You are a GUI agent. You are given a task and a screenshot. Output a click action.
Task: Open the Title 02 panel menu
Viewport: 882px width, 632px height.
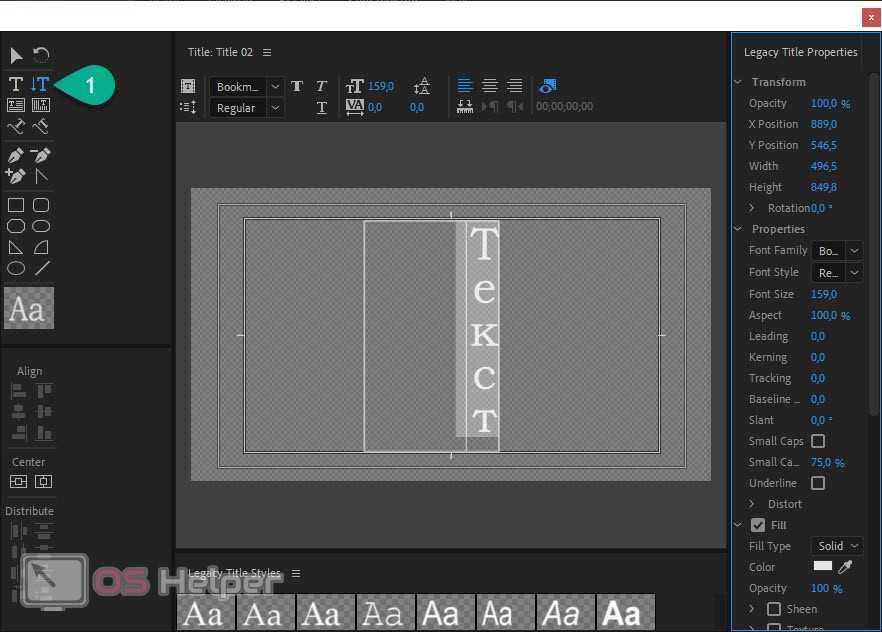pos(267,52)
